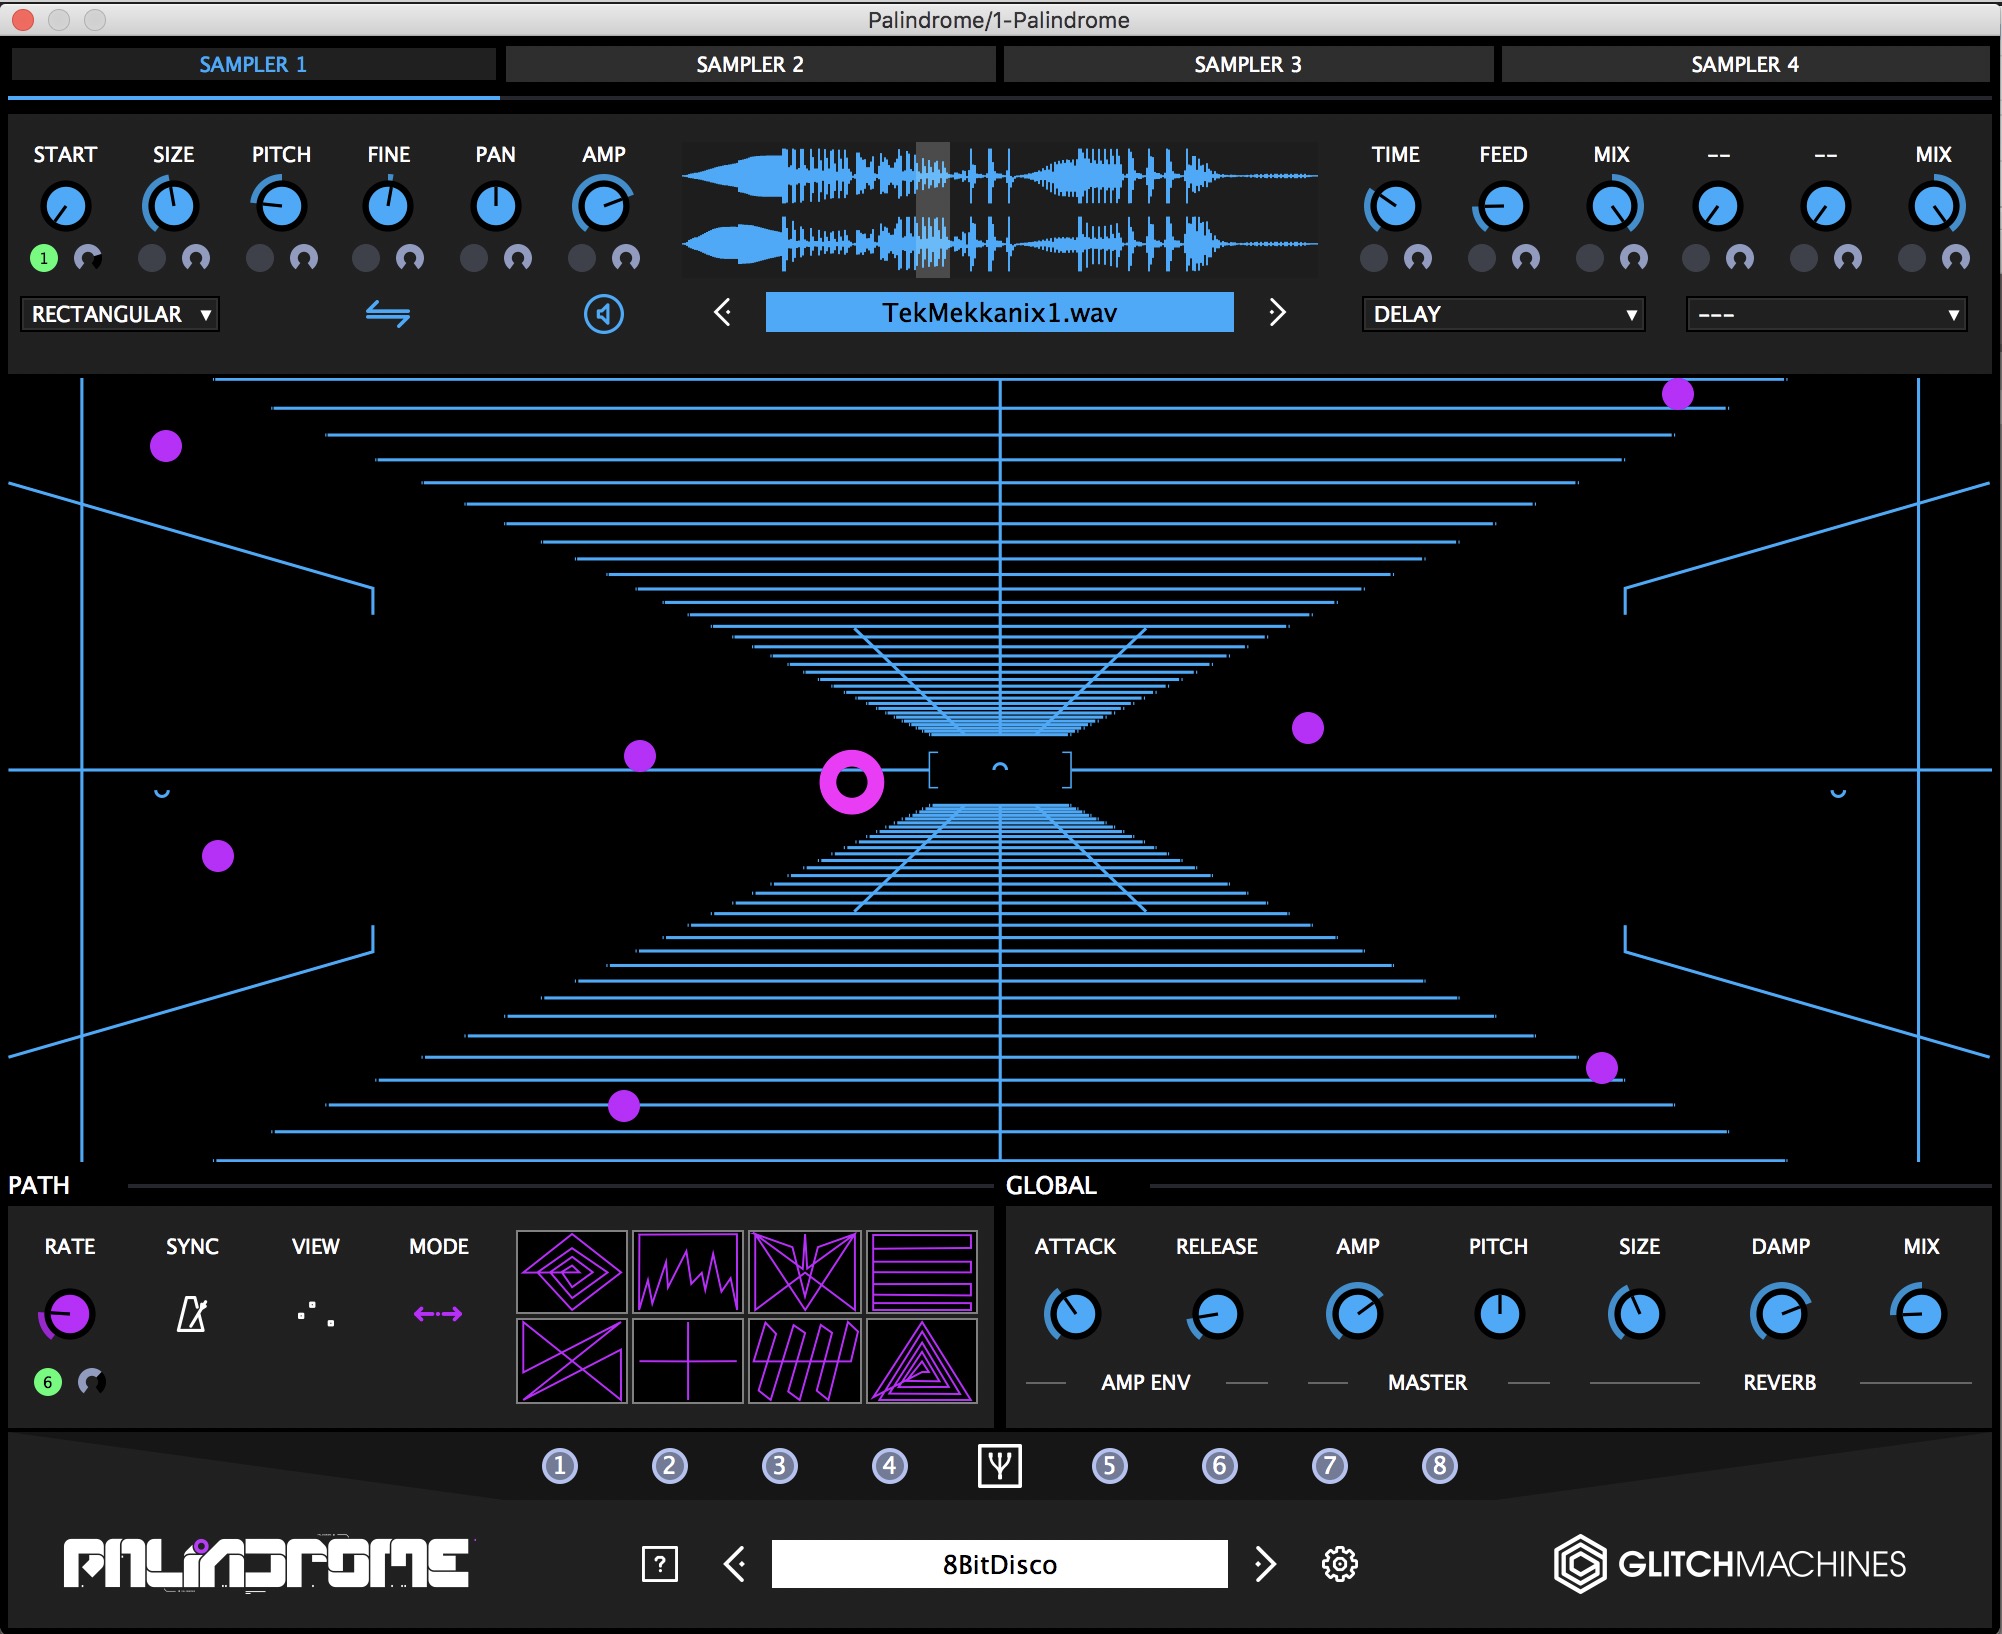Click the delay TIME knob
This screenshot has height=1634, width=2002.
point(1394,206)
